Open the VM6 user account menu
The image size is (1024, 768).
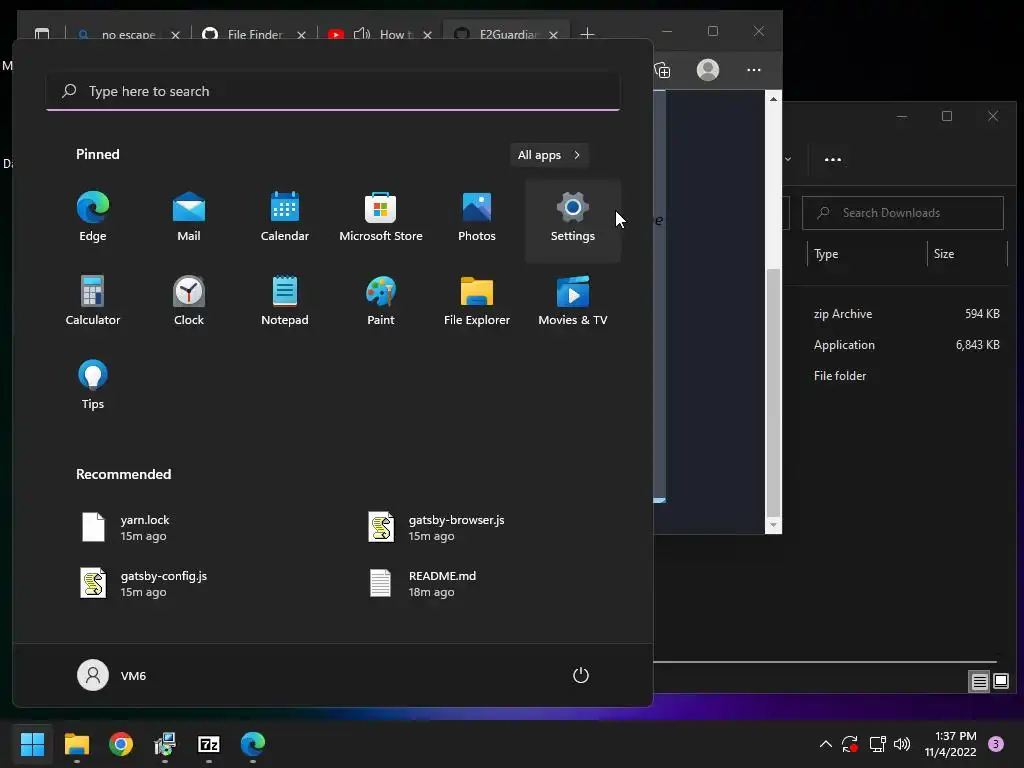[112, 675]
